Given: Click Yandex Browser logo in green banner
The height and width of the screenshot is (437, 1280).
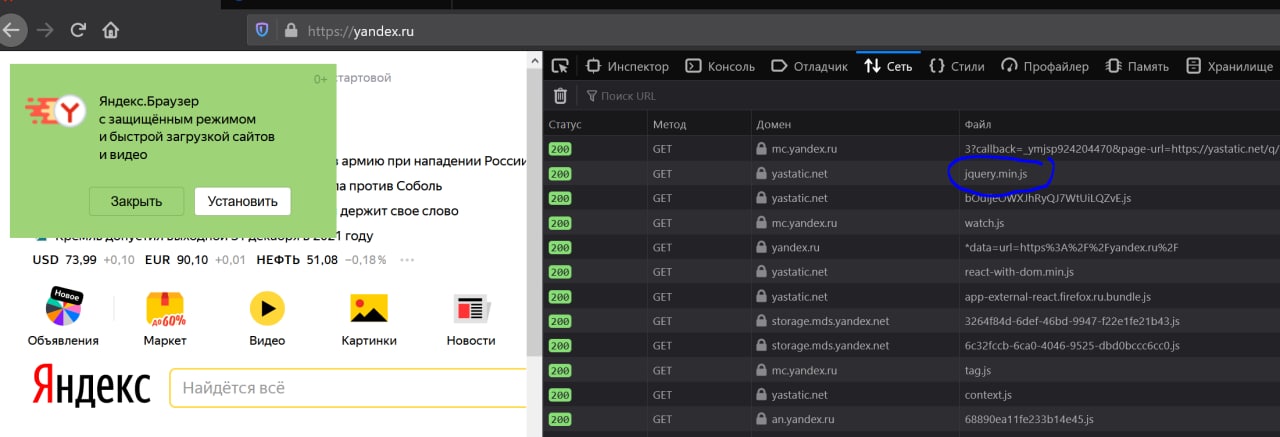Looking at the screenshot, I should point(55,113).
